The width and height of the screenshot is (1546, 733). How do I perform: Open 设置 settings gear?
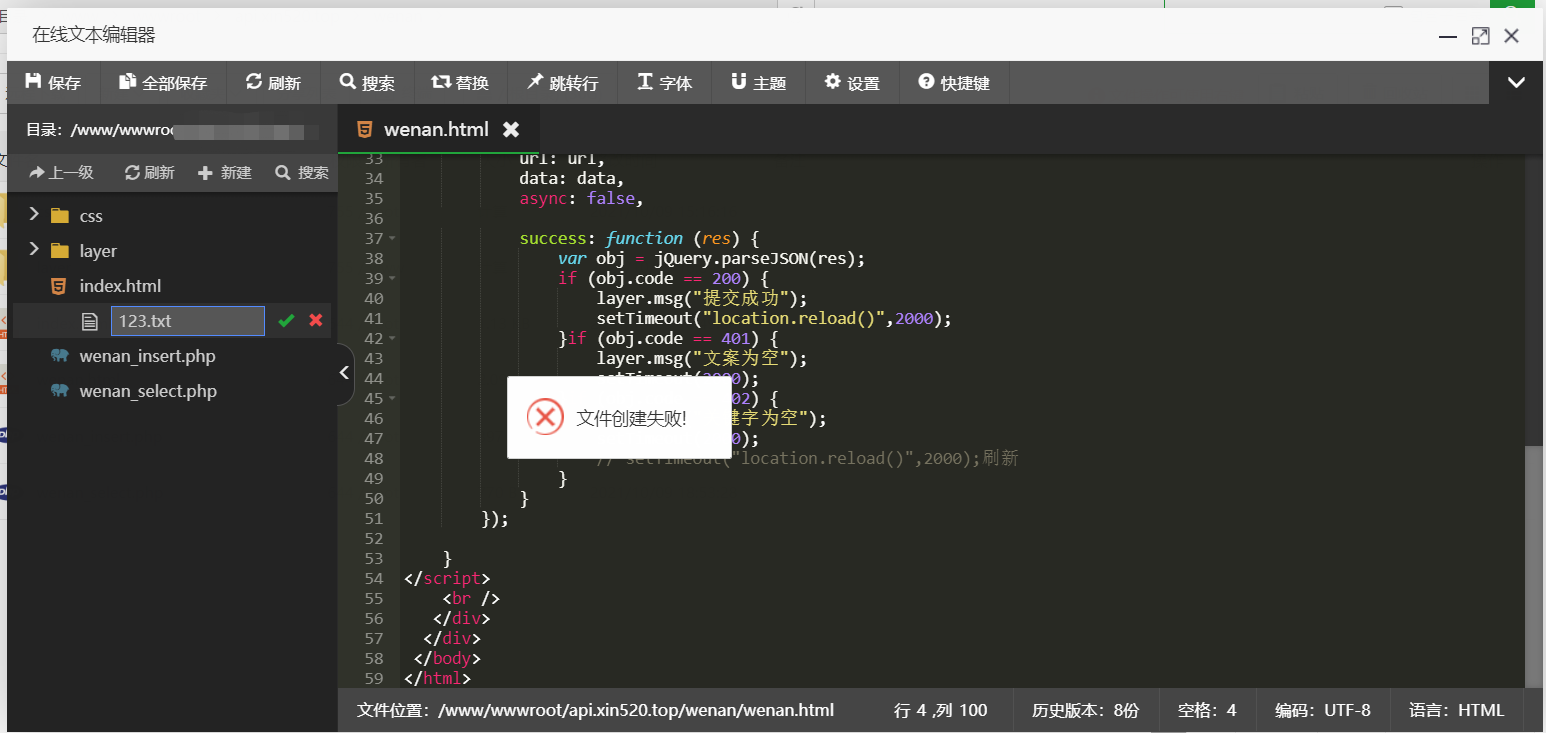pos(852,83)
